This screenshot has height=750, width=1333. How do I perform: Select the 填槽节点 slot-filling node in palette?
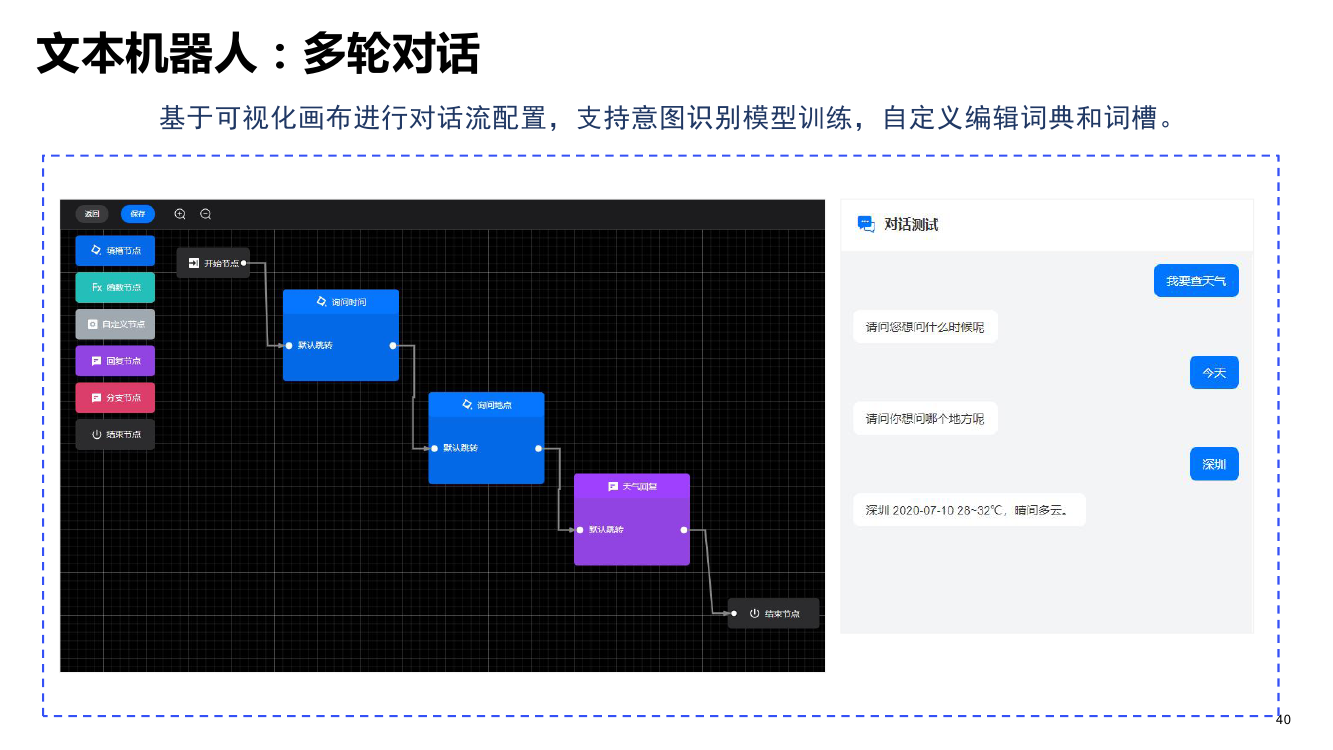[115, 250]
